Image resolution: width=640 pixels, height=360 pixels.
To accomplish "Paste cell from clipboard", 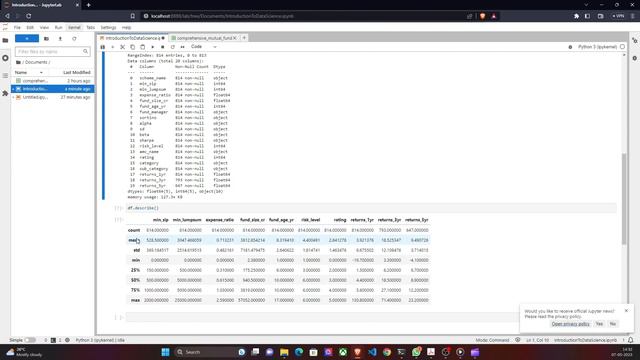I will click(142, 47).
